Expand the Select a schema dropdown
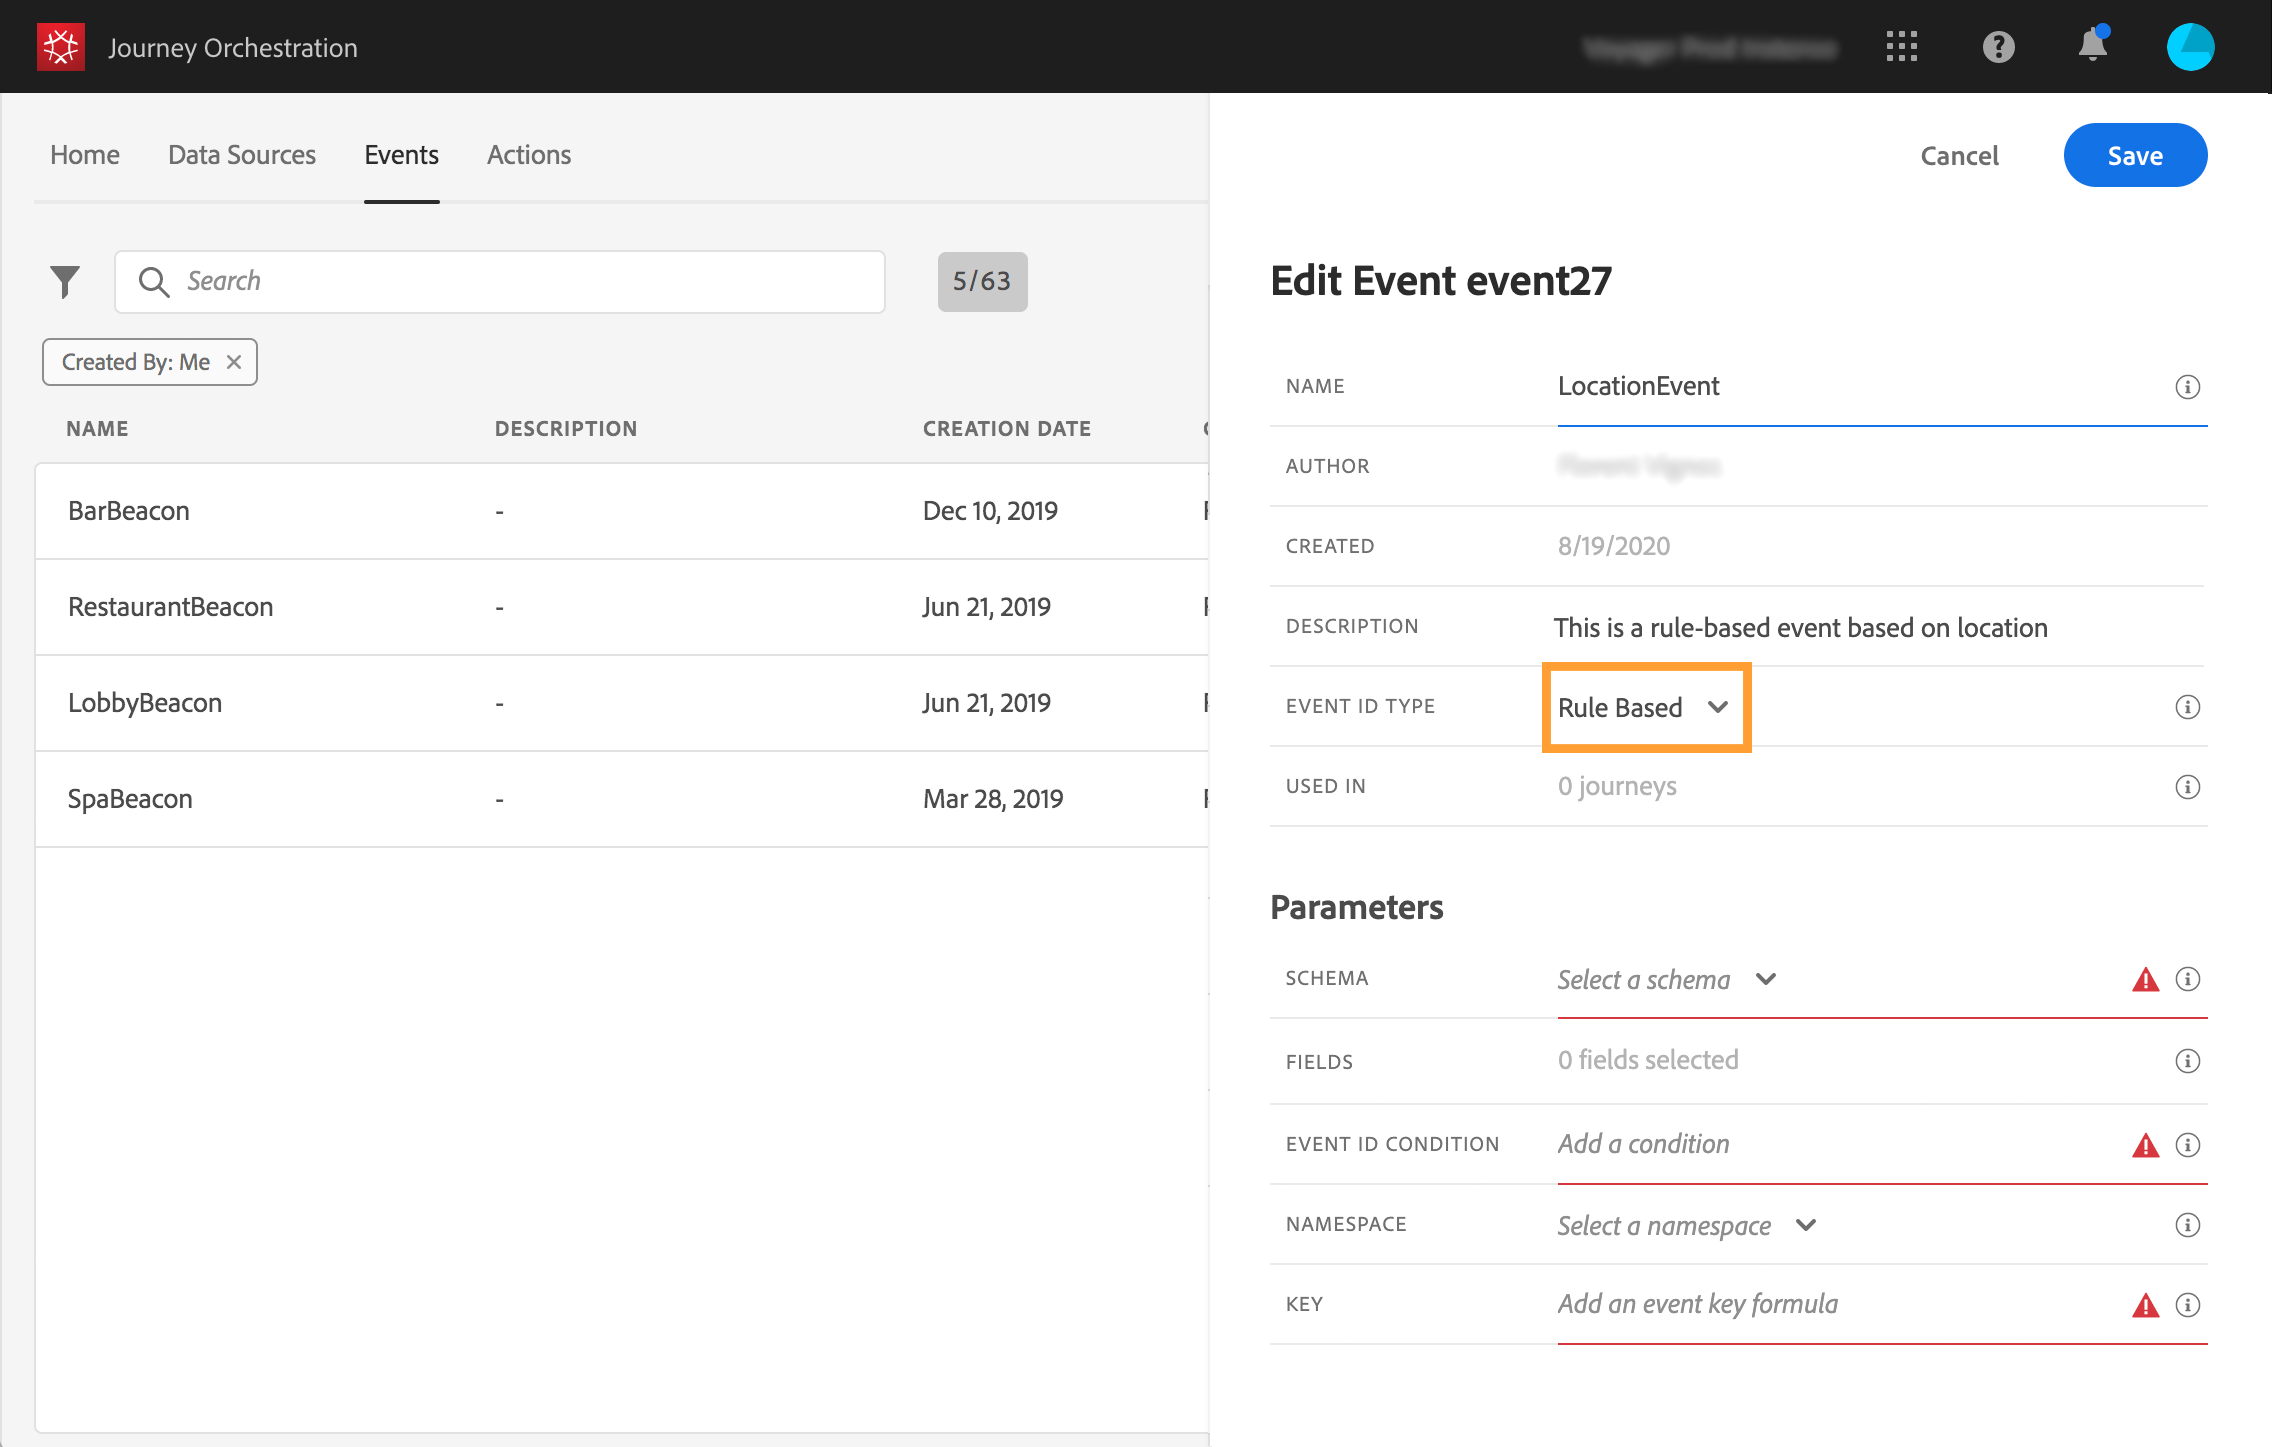Image resolution: width=2272 pixels, height=1447 pixels. (x=1667, y=979)
